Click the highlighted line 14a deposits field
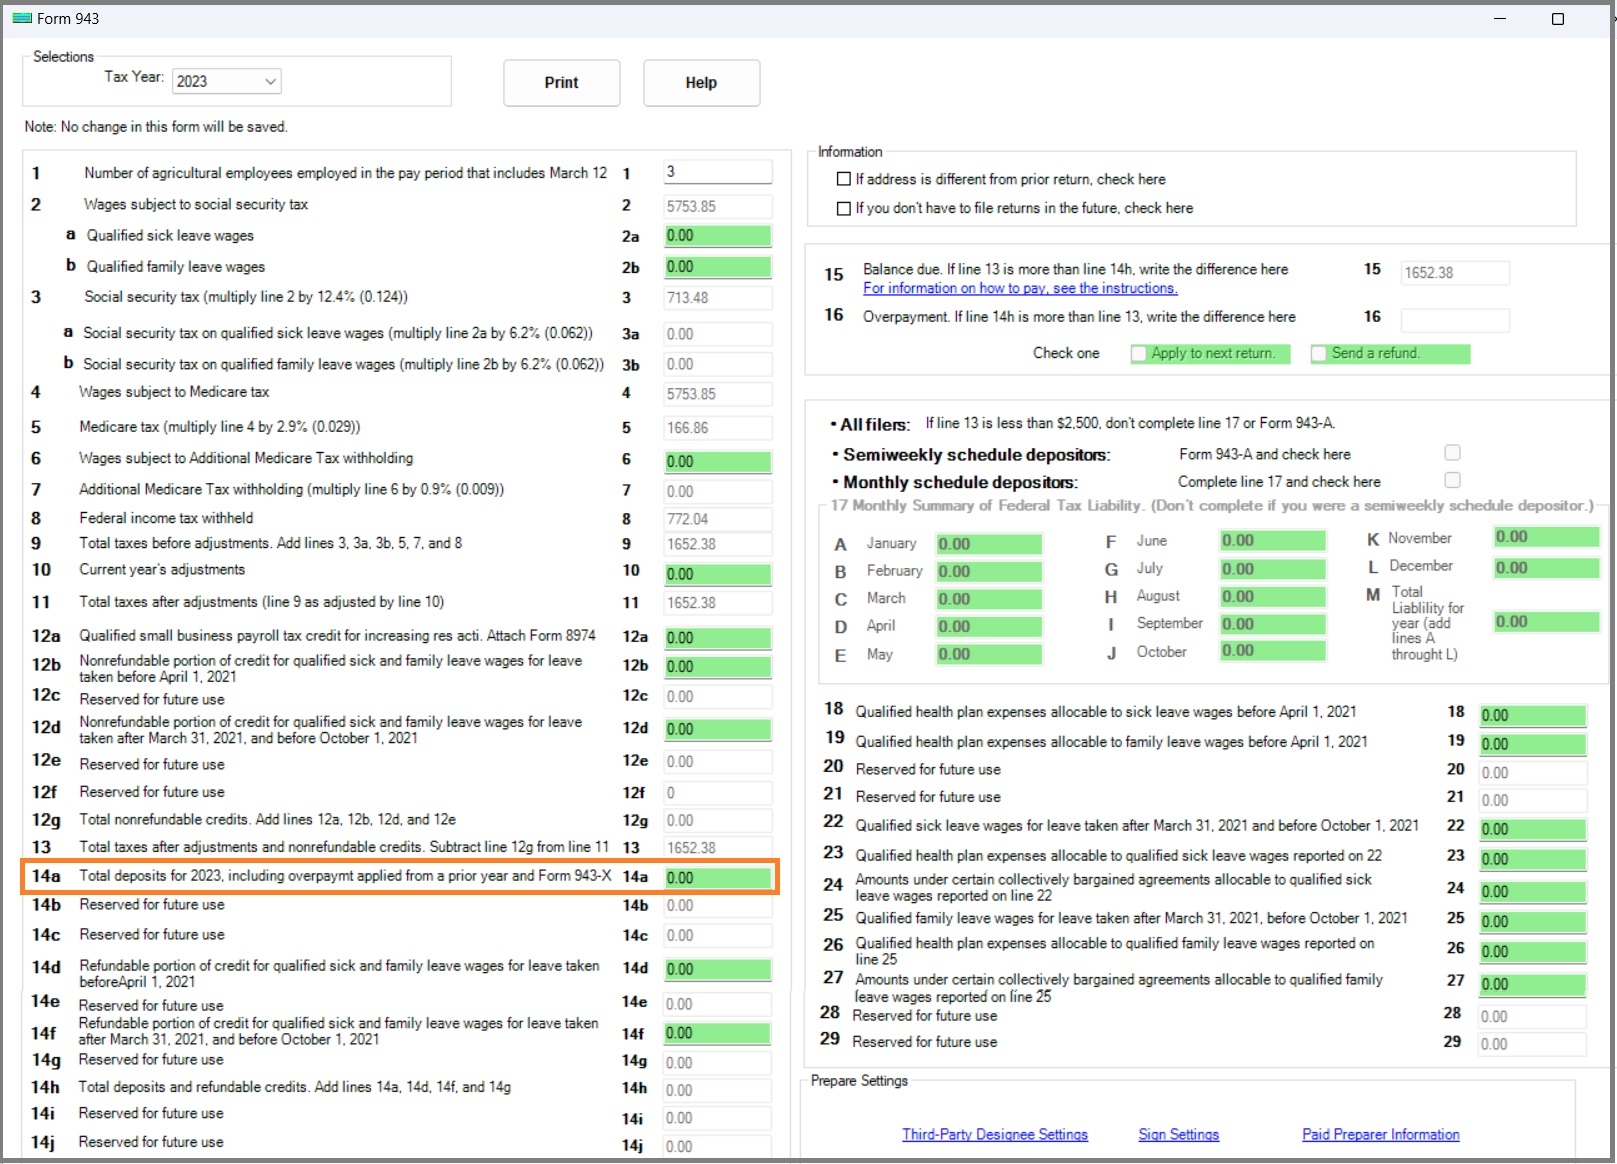Image resolution: width=1617 pixels, height=1164 pixels. tap(716, 877)
